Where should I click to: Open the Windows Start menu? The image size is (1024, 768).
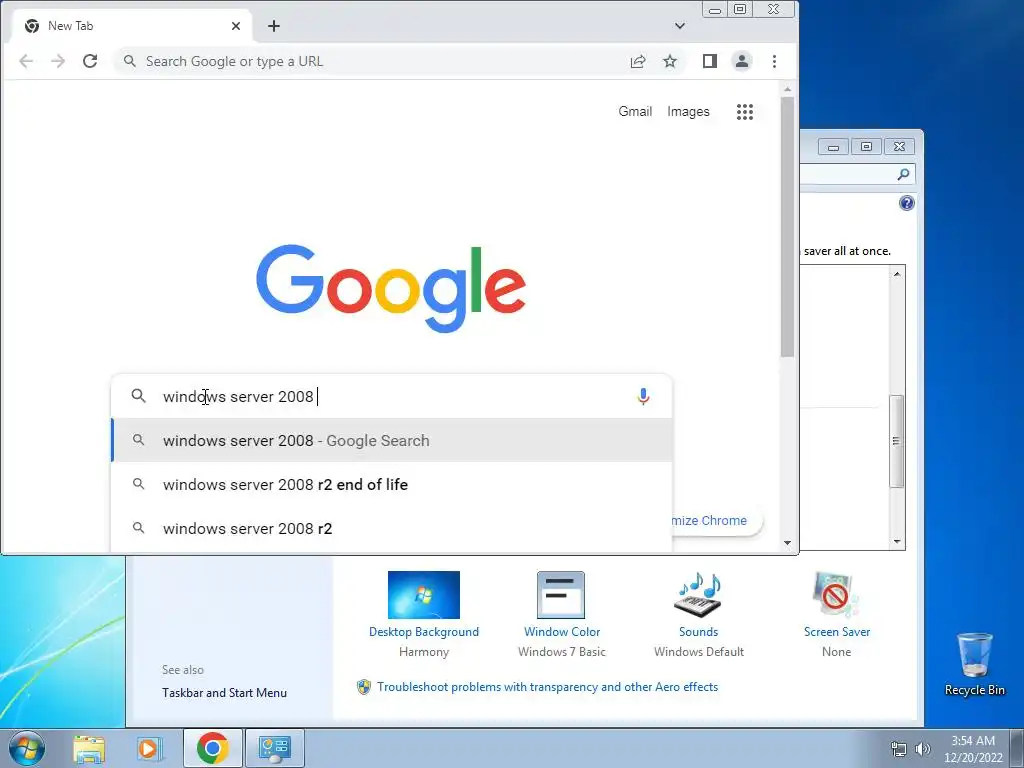click(x=27, y=748)
